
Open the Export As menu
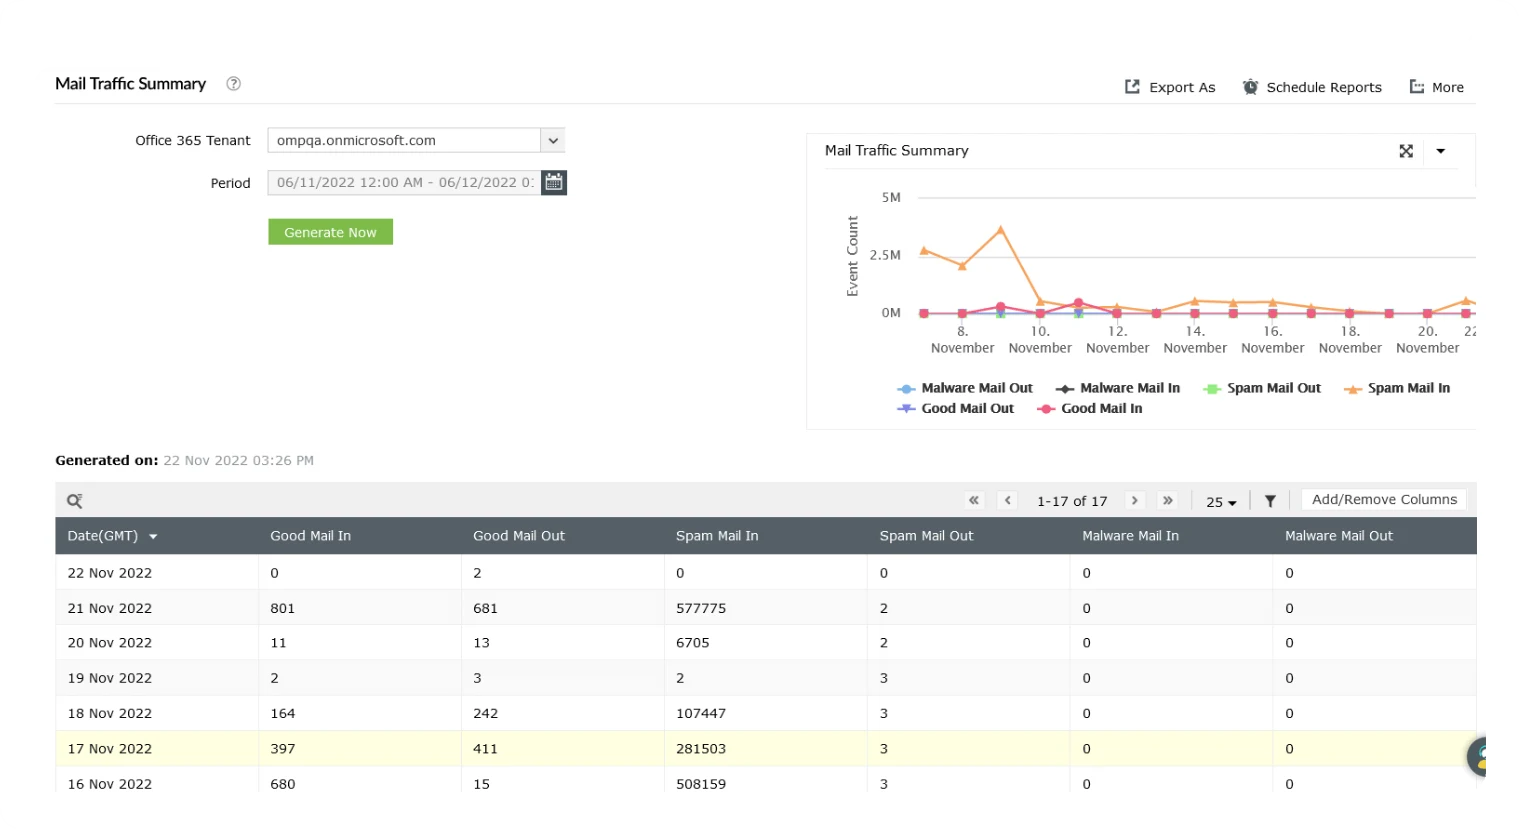1170,87
